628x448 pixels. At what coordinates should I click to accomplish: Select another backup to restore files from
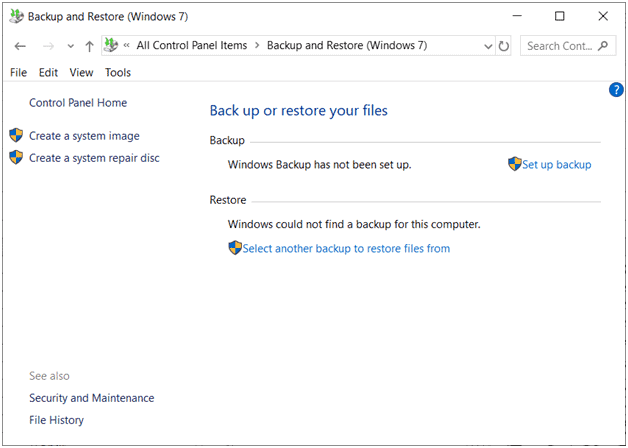[346, 248]
